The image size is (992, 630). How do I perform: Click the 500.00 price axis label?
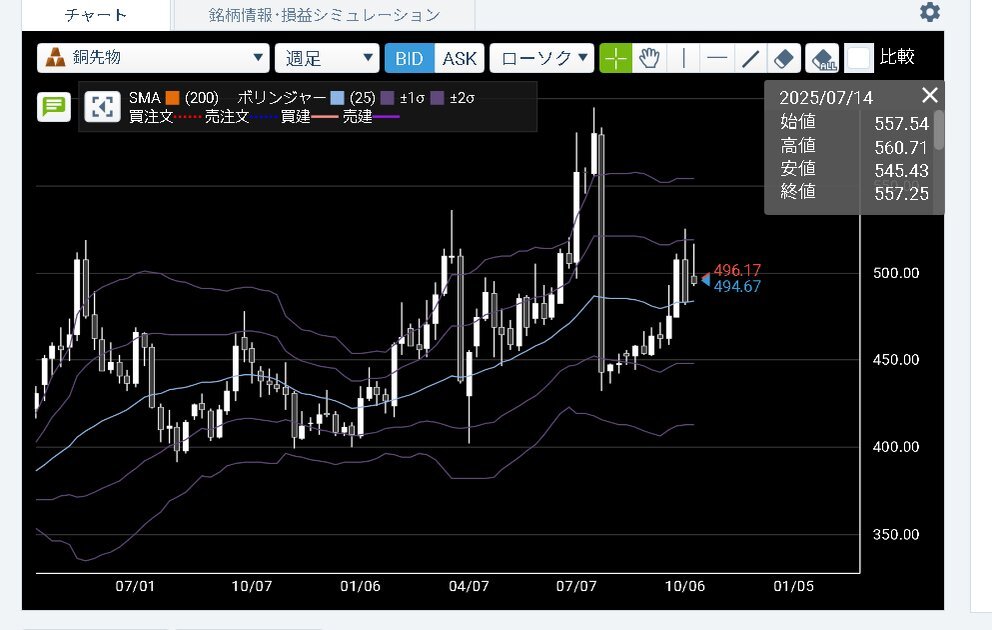coord(896,273)
